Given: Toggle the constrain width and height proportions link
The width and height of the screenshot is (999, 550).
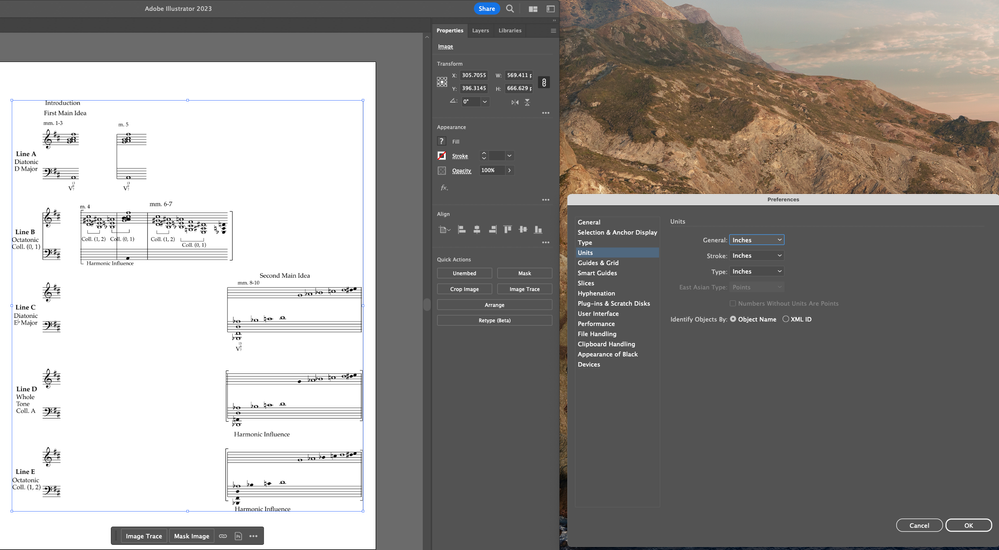Looking at the screenshot, I should (x=543, y=82).
